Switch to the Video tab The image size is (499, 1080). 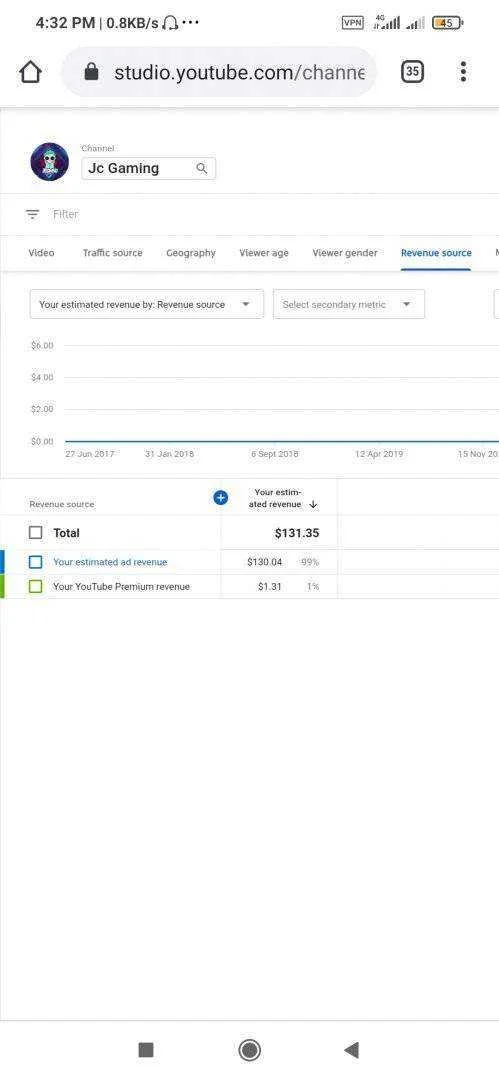[41, 253]
